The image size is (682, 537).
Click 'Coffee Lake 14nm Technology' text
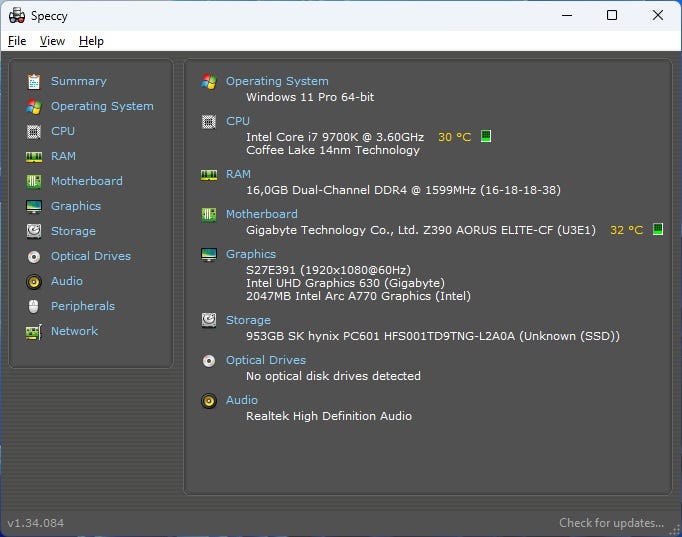pos(333,150)
